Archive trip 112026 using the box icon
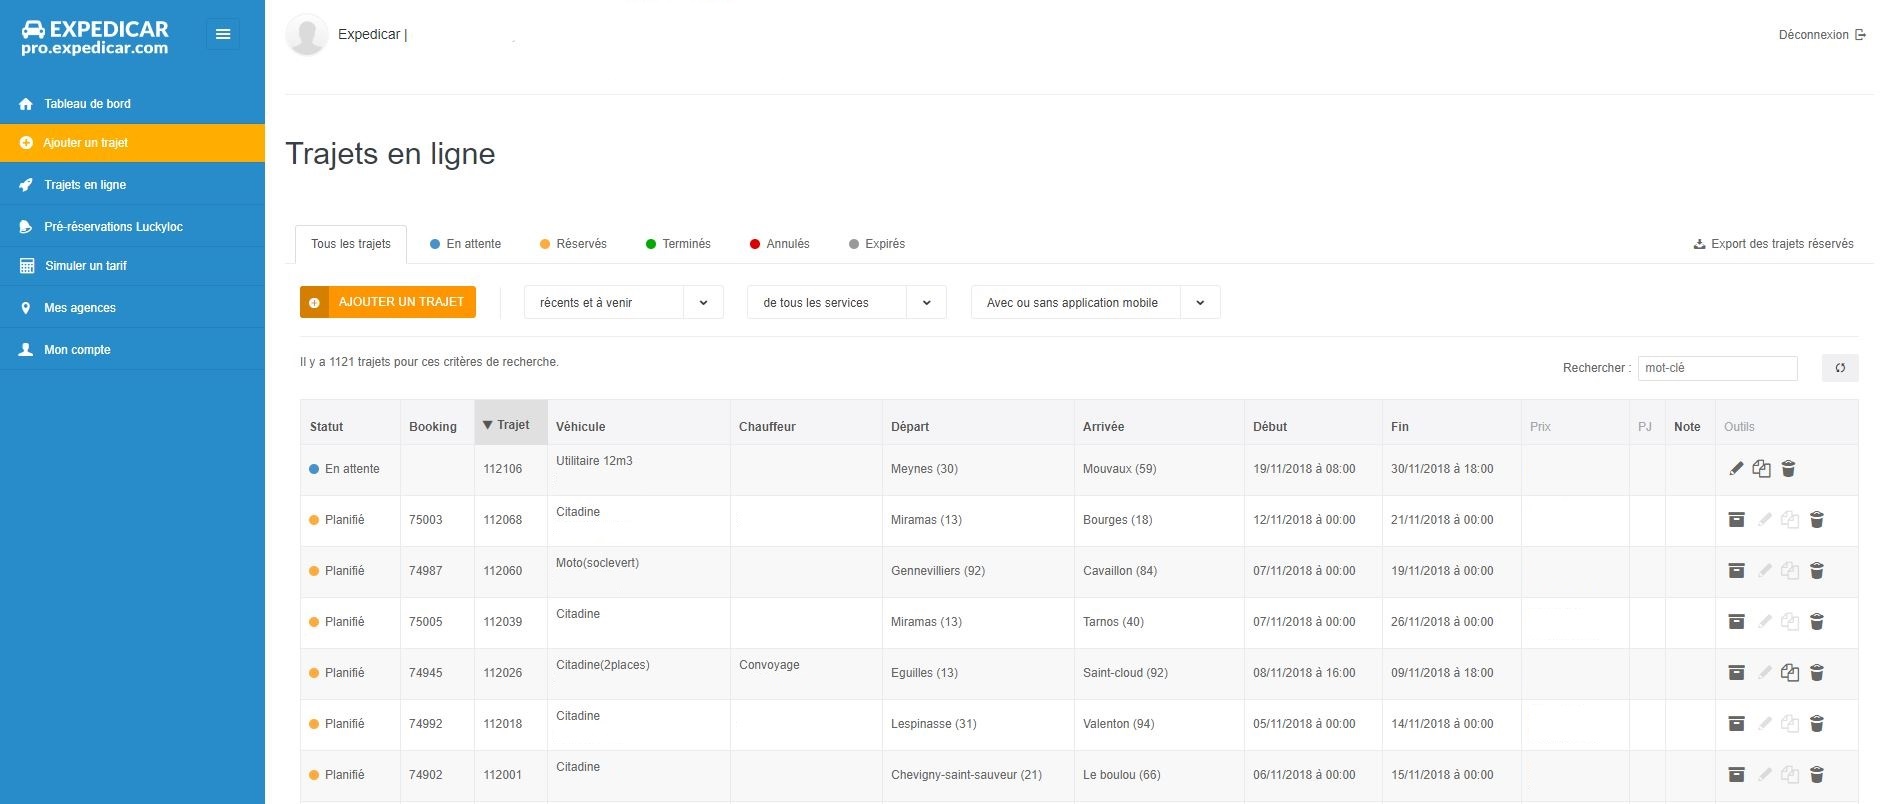This screenshot has height=804, width=1880. pyautogui.click(x=1737, y=673)
